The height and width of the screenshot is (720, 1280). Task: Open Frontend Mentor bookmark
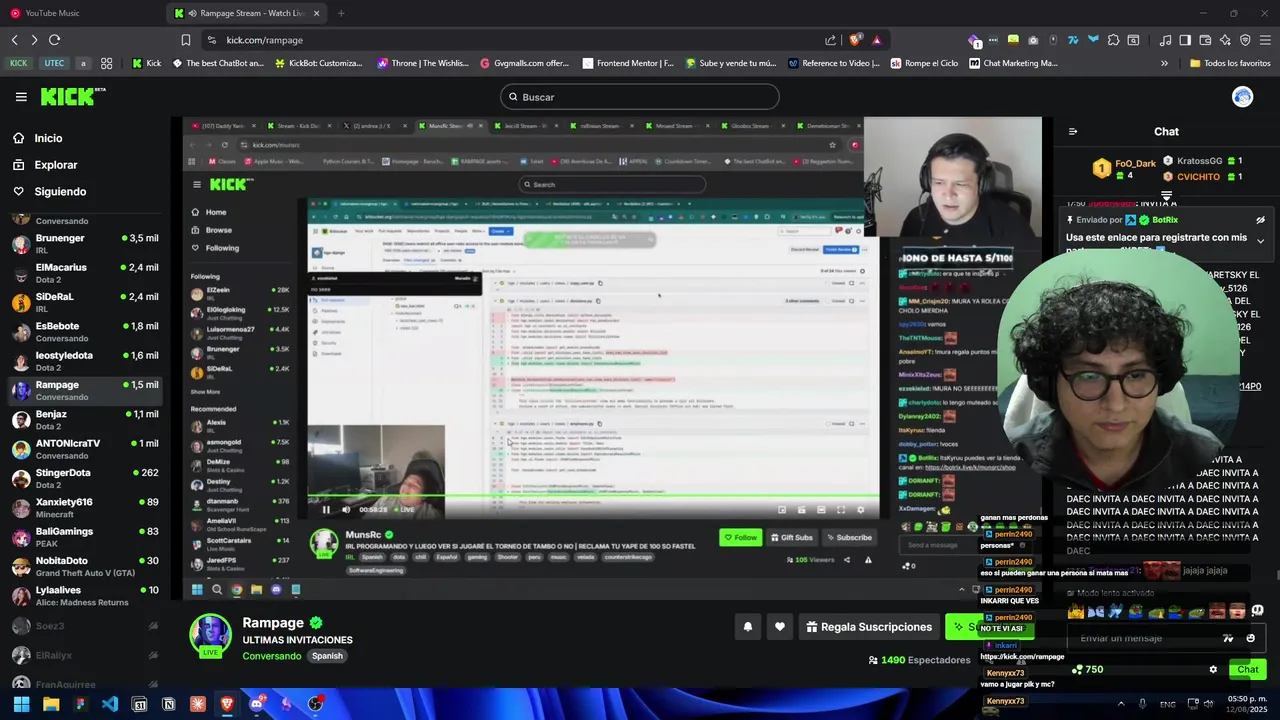[x=627, y=63]
